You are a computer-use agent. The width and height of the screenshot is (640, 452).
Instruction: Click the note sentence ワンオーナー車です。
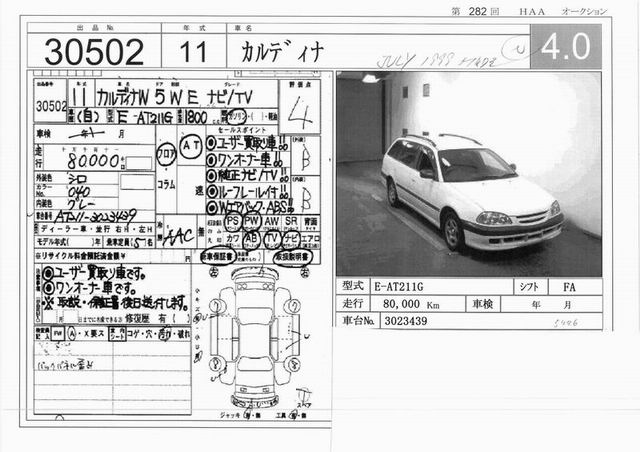(x=90, y=288)
